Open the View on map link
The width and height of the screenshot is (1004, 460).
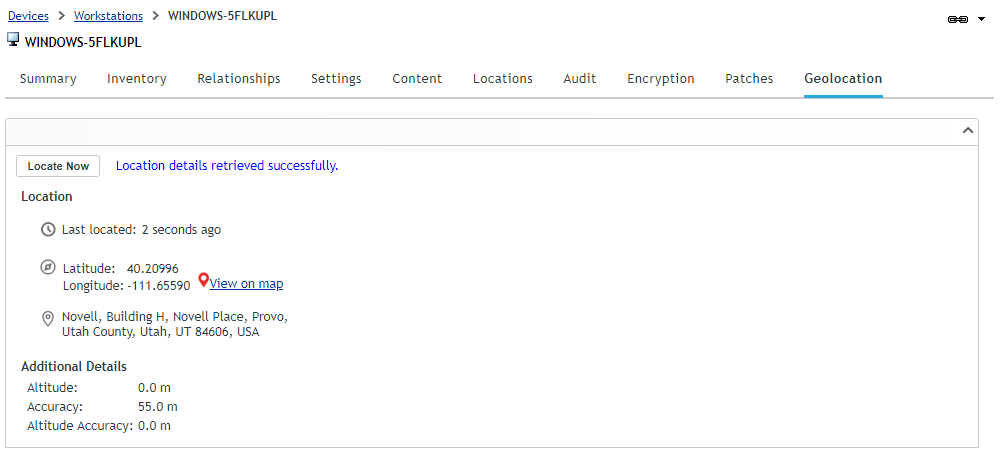[247, 283]
